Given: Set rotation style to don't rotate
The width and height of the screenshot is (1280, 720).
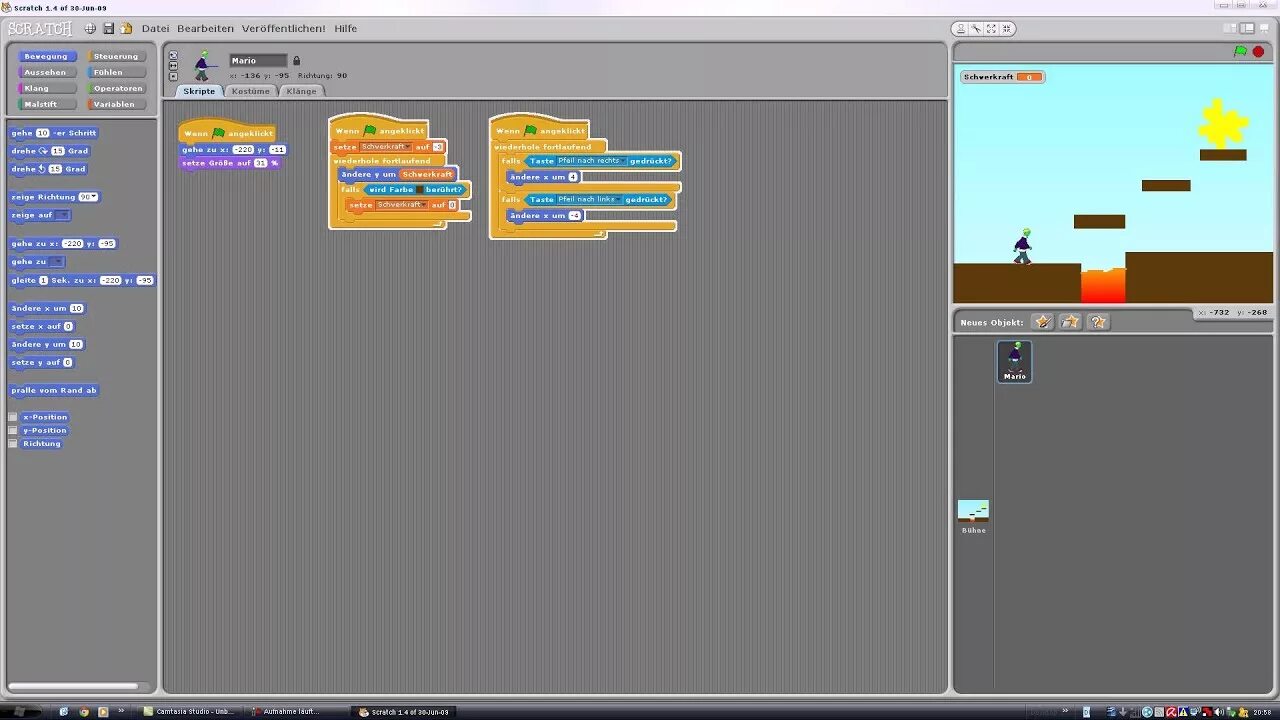Looking at the screenshot, I should [173, 76].
